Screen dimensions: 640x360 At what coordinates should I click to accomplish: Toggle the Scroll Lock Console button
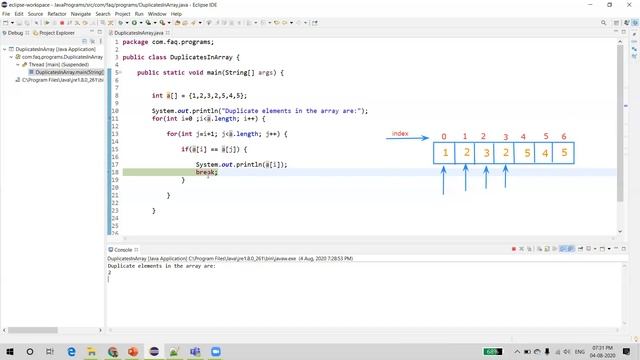tap(547, 249)
